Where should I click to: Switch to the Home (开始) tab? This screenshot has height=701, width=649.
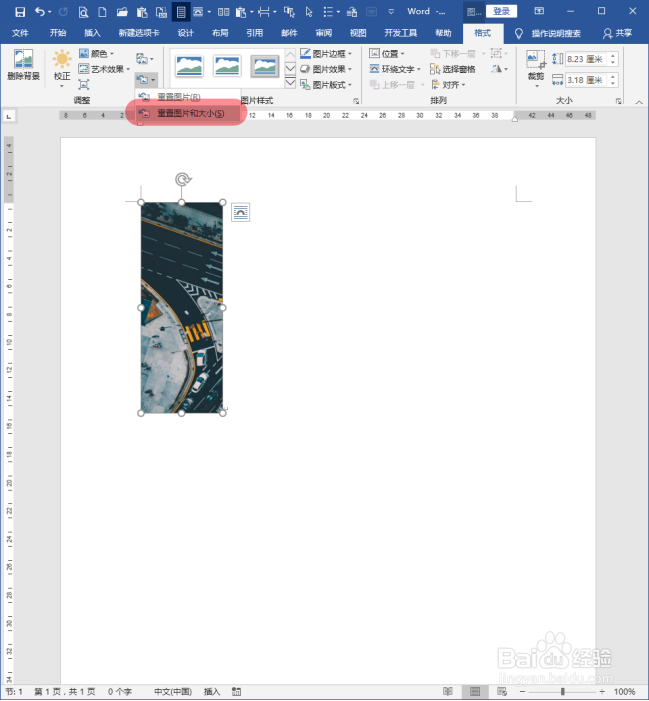tap(58, 33)
